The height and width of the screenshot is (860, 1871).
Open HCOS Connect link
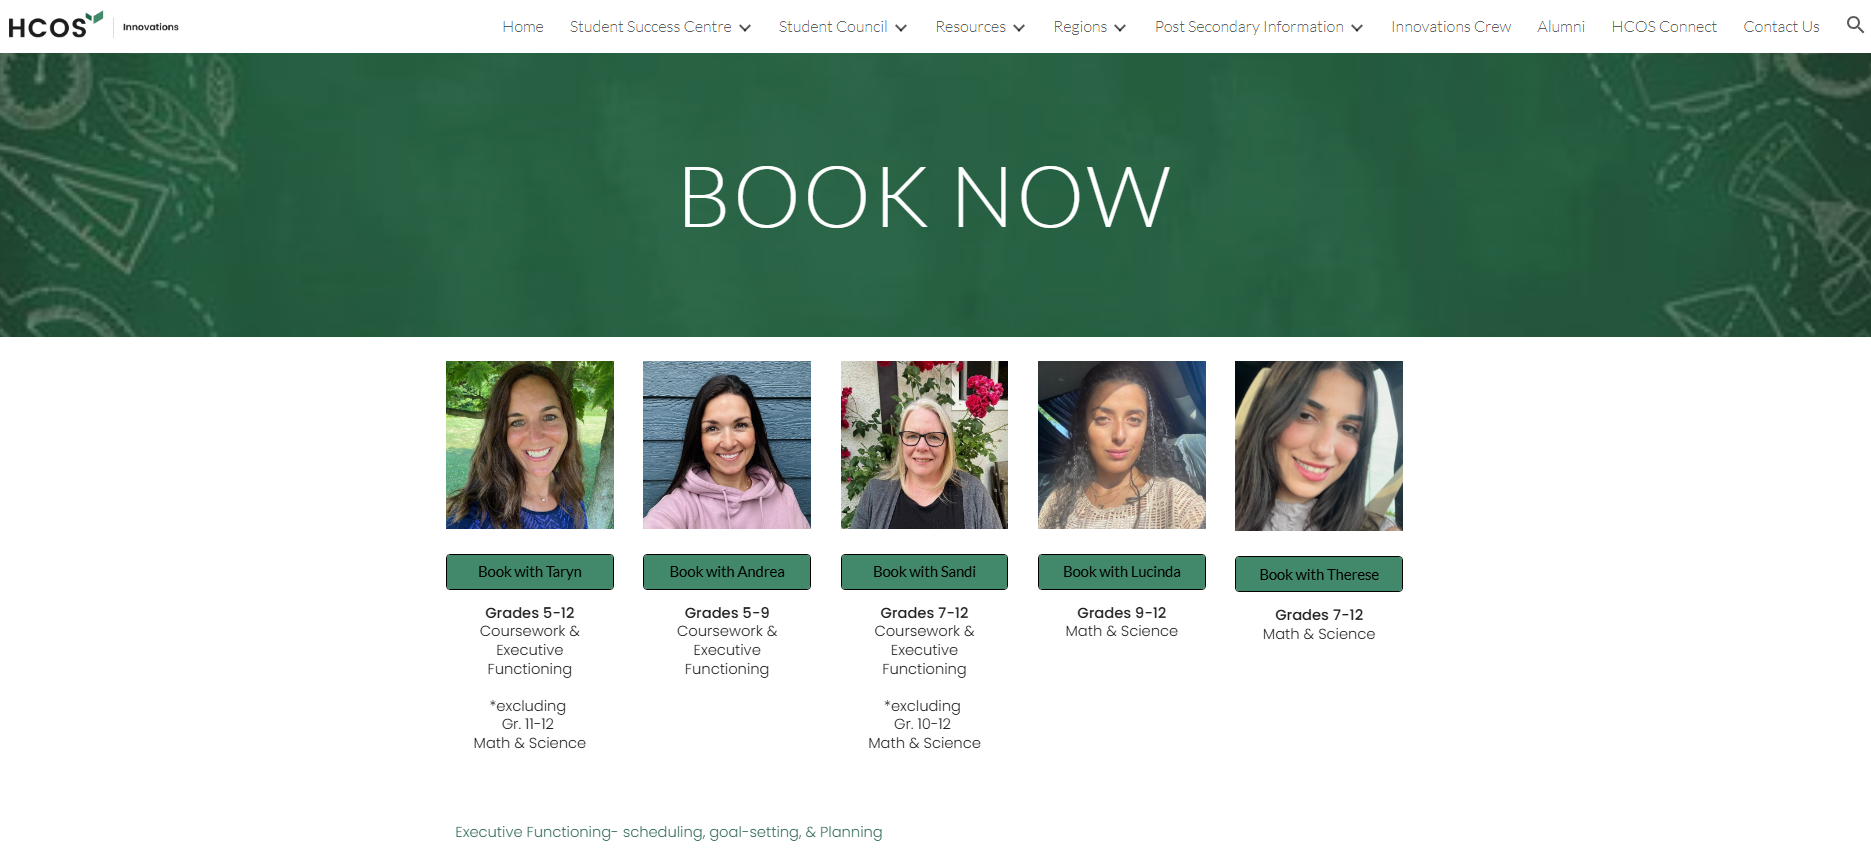click(x=1664, y=27)
